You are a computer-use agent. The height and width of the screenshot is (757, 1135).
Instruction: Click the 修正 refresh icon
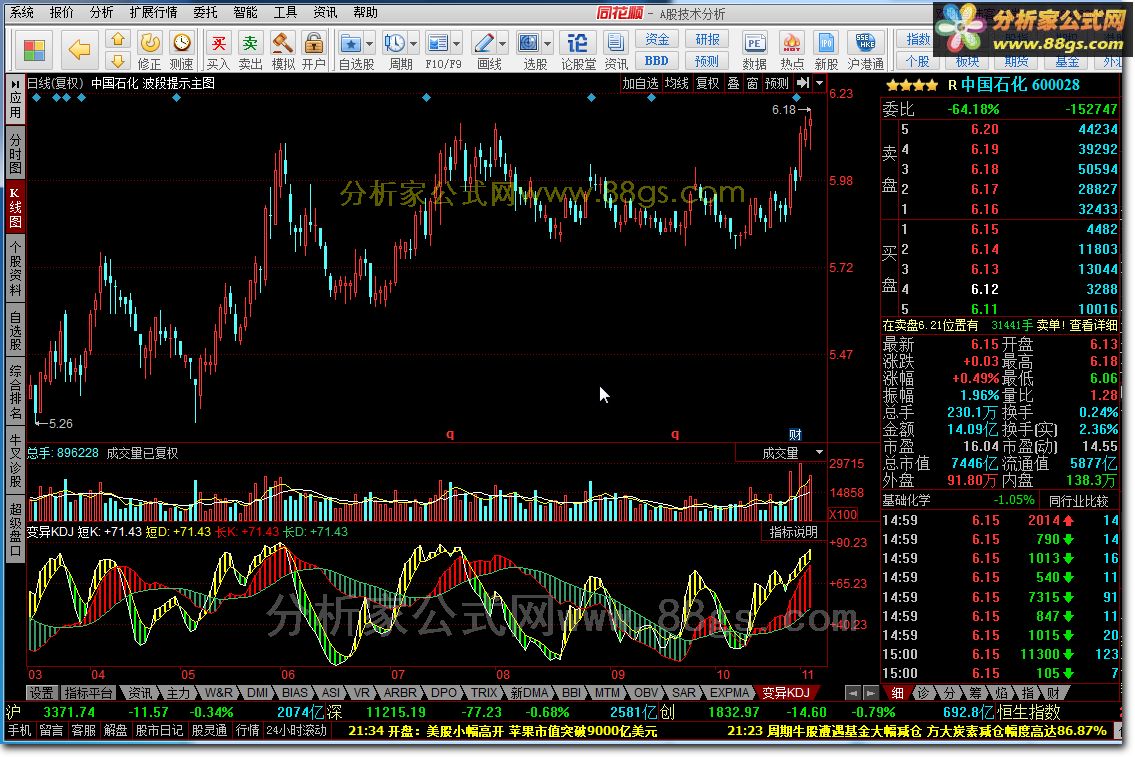(x=150, y=43)
